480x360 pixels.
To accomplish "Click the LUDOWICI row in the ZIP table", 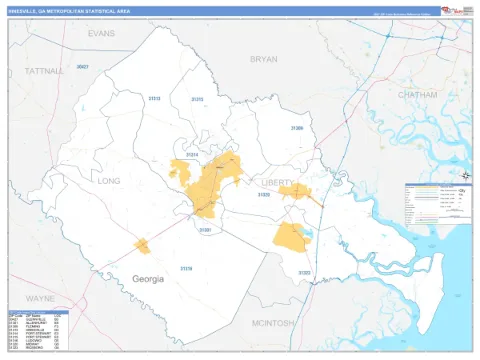I will tap(35, 340).
